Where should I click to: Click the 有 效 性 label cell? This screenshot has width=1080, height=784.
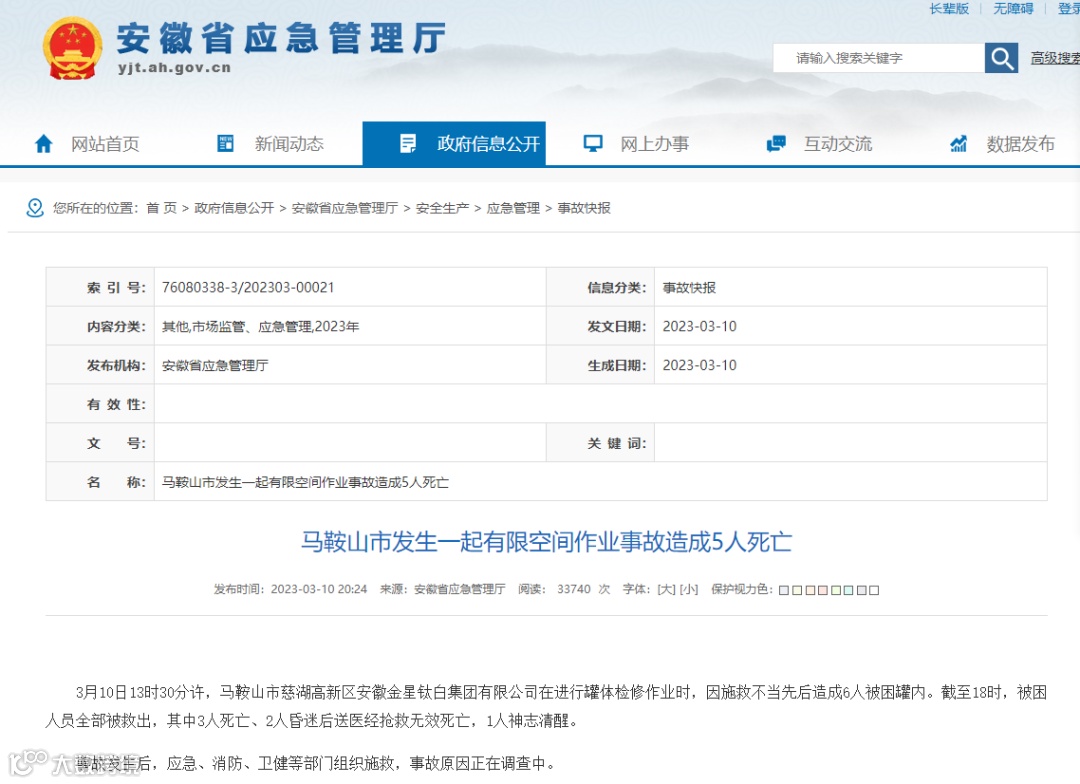pyautogui.click(x=101, y=404)
